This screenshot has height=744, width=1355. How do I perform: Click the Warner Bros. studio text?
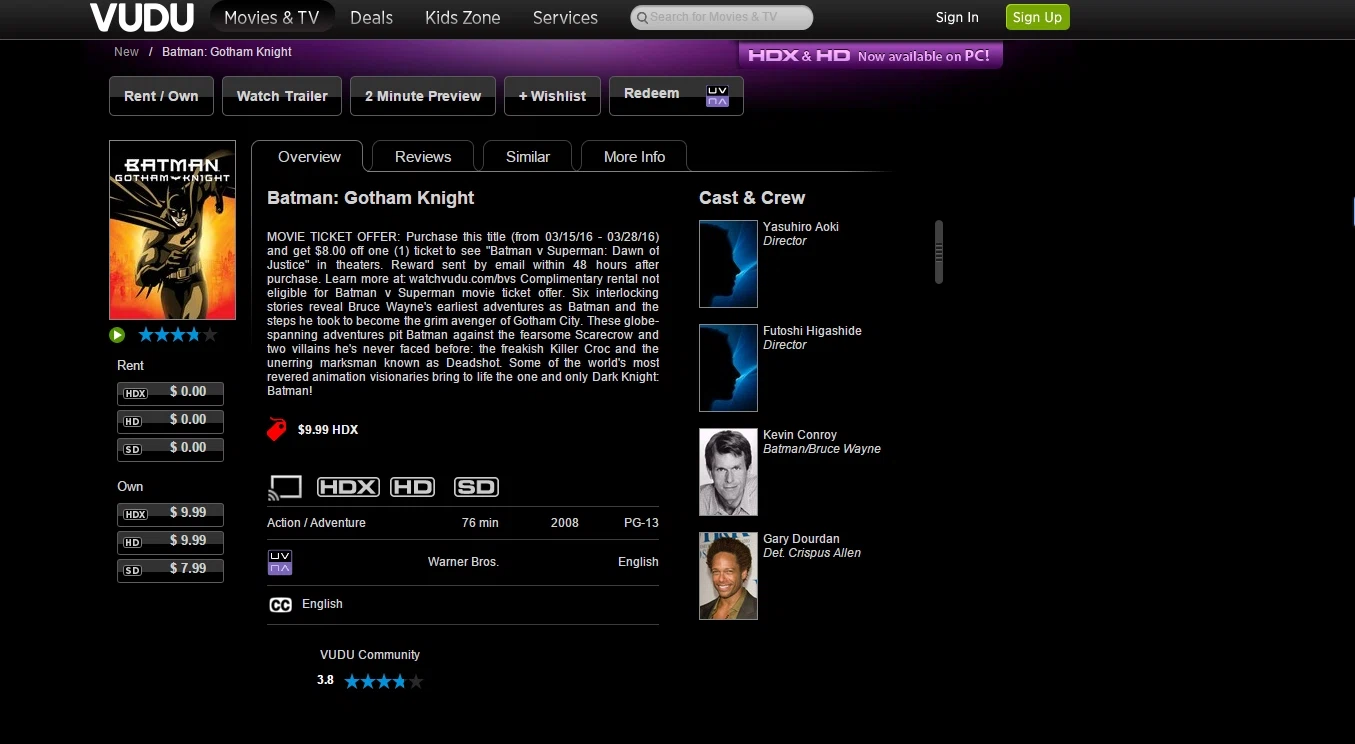463,562
